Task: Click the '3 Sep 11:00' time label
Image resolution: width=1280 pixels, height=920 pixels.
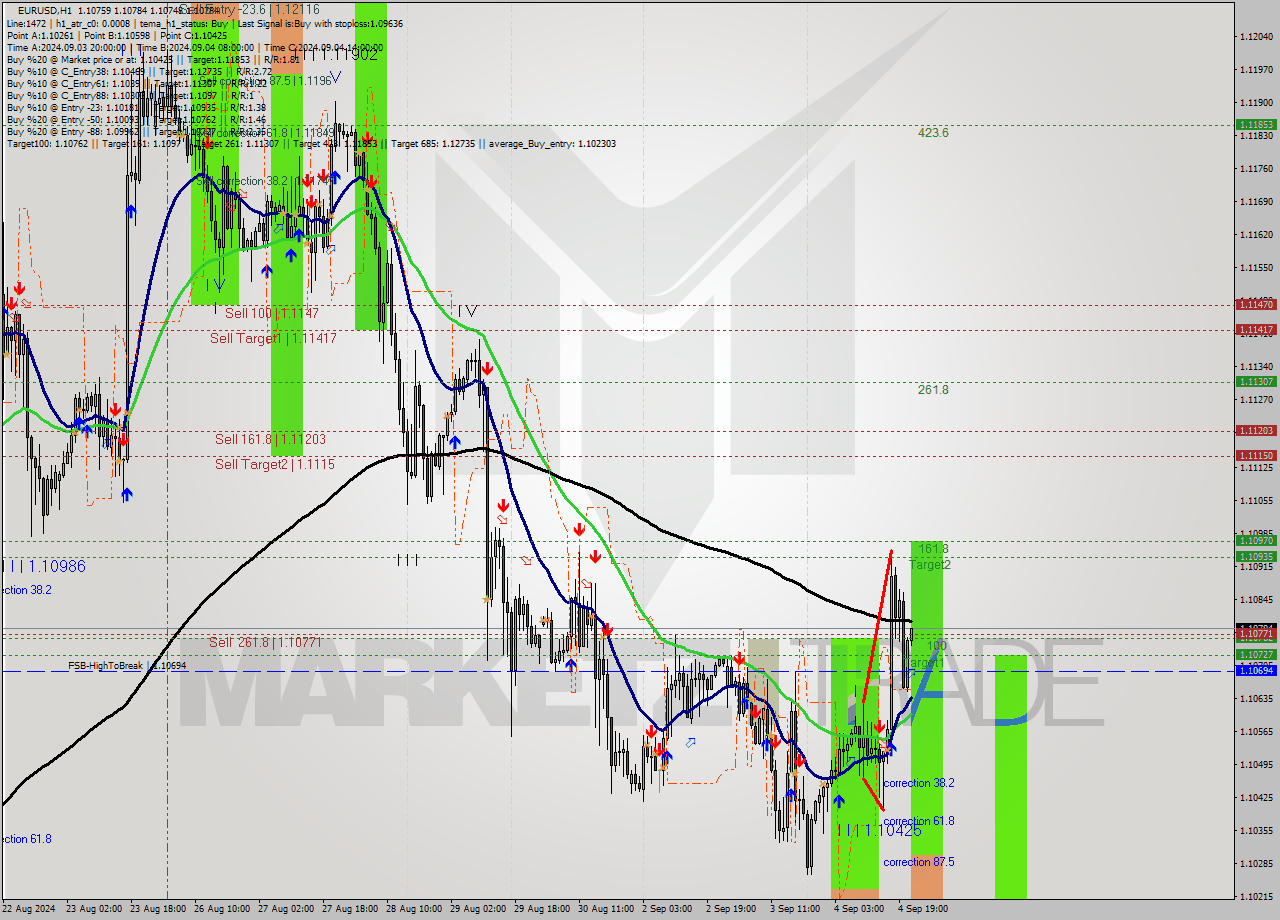Action: pyautogui.click(x=795, y=909)
